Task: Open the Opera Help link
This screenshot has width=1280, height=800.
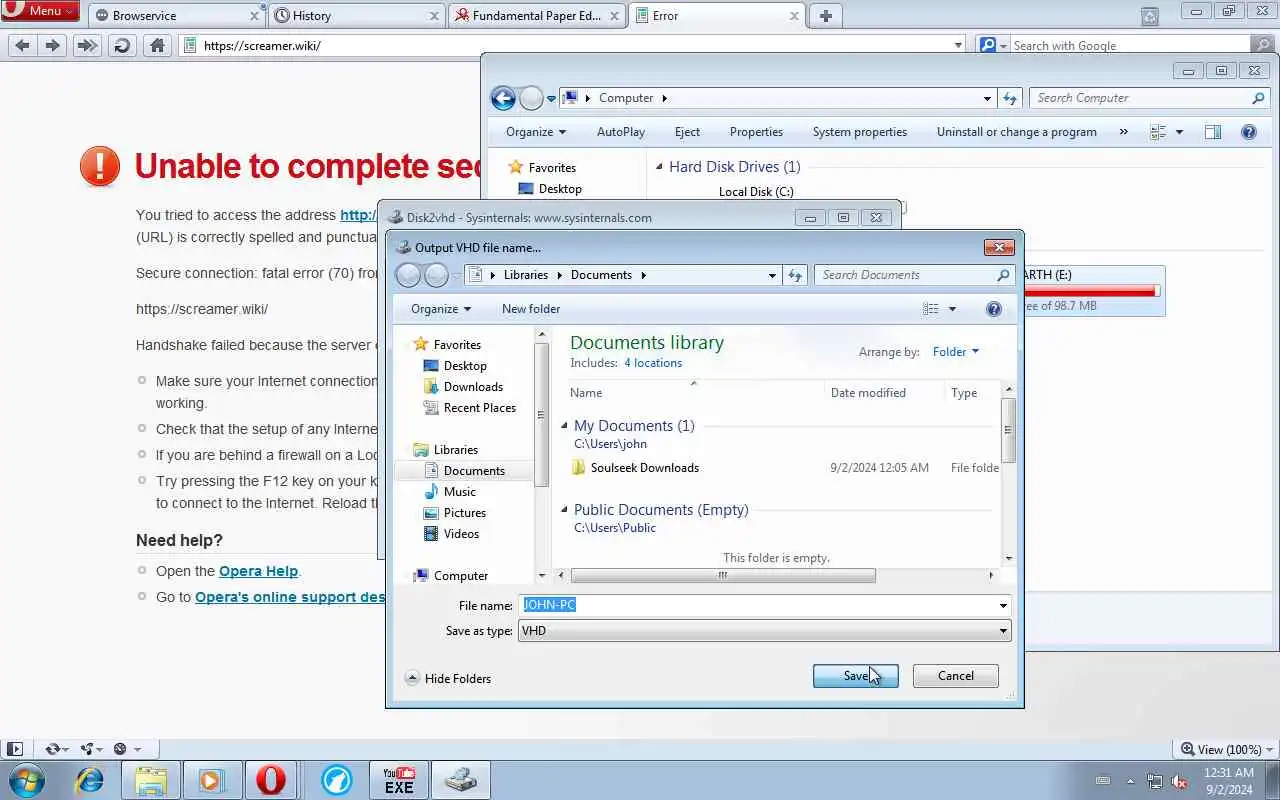Action: click(x=258, y=571)
